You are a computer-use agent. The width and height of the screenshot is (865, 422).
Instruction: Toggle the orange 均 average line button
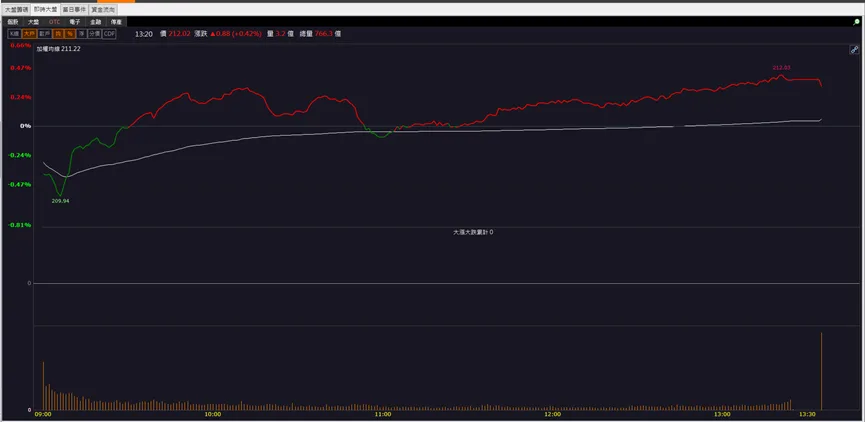point(58,34)
